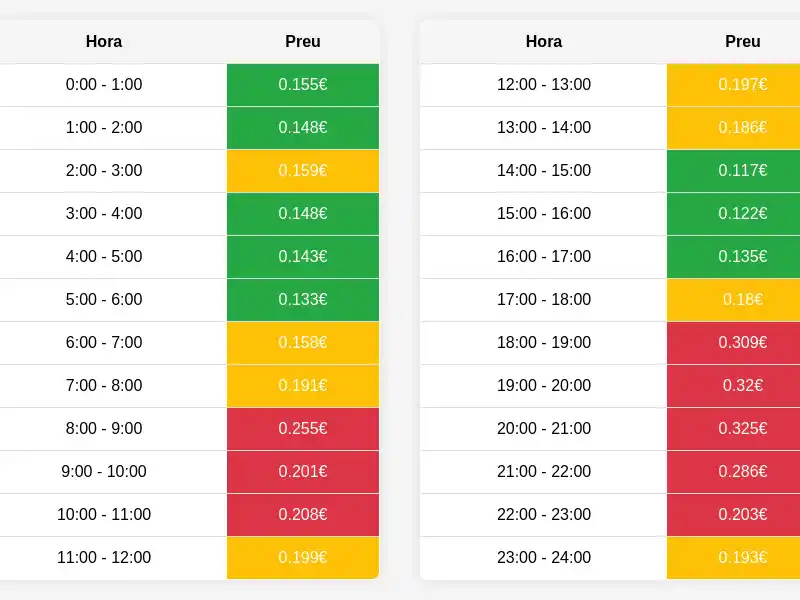Click the right table Preu header
This screenshot has height=600, width=800.
point(743,42)
